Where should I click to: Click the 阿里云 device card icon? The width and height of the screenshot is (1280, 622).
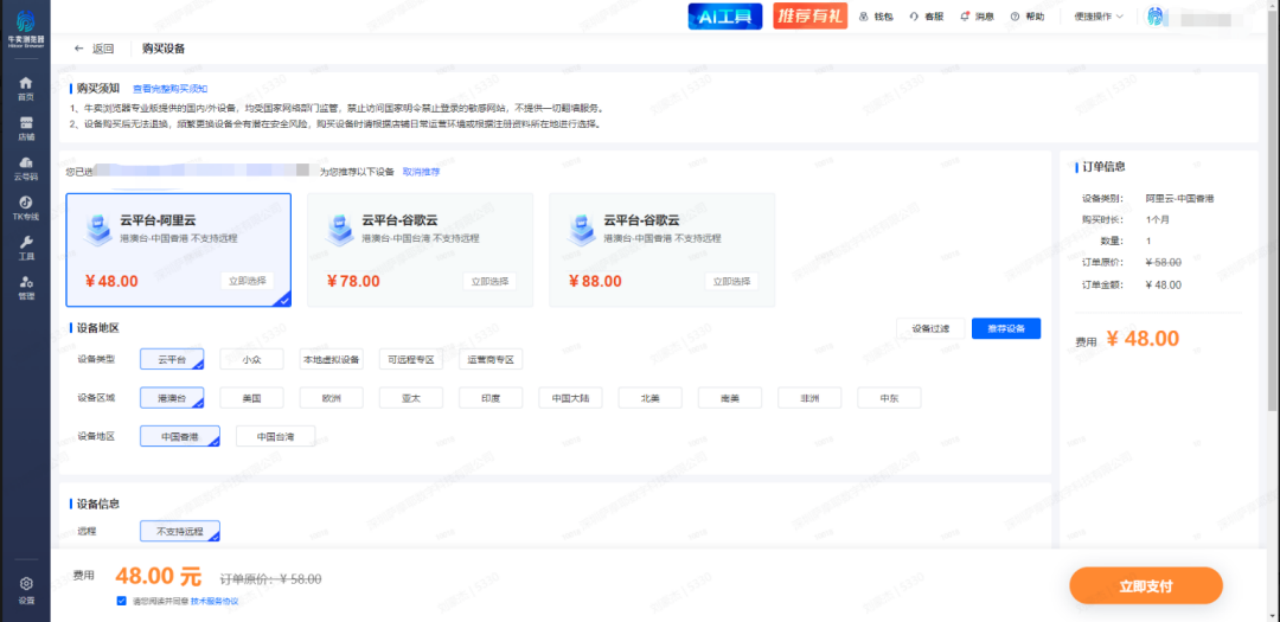(97, 229)
